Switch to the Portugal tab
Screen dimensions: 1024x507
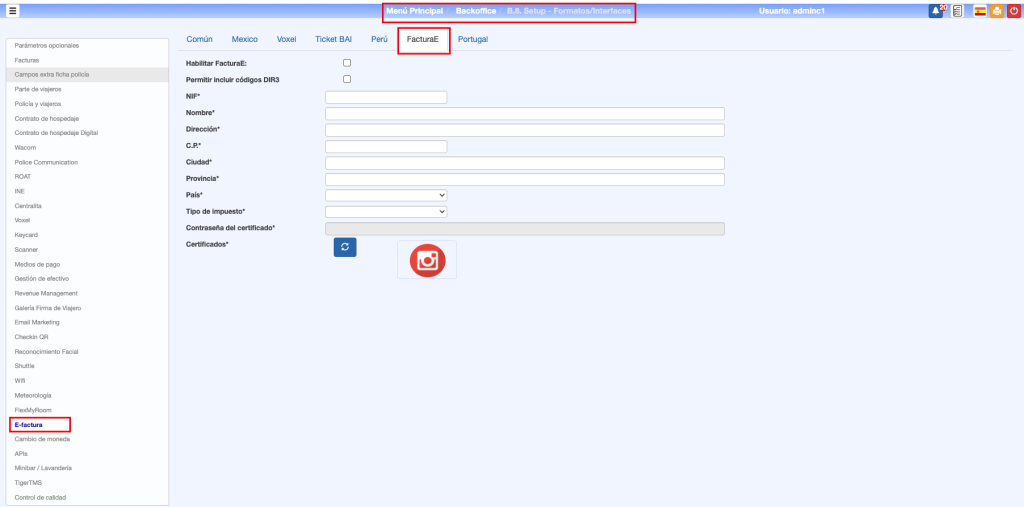(473, 39)
